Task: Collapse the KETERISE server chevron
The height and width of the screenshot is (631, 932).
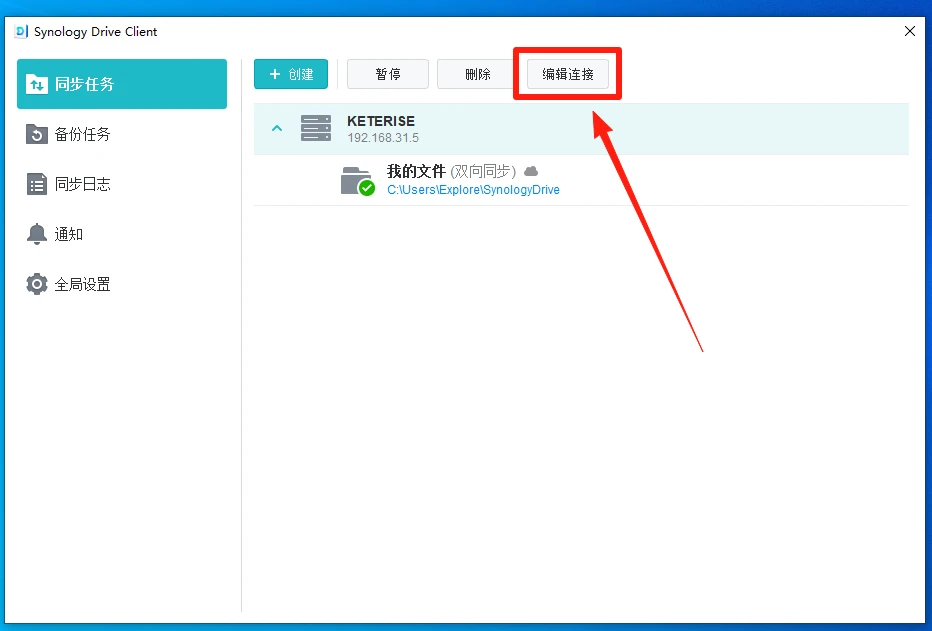Action: click(277, 128)
